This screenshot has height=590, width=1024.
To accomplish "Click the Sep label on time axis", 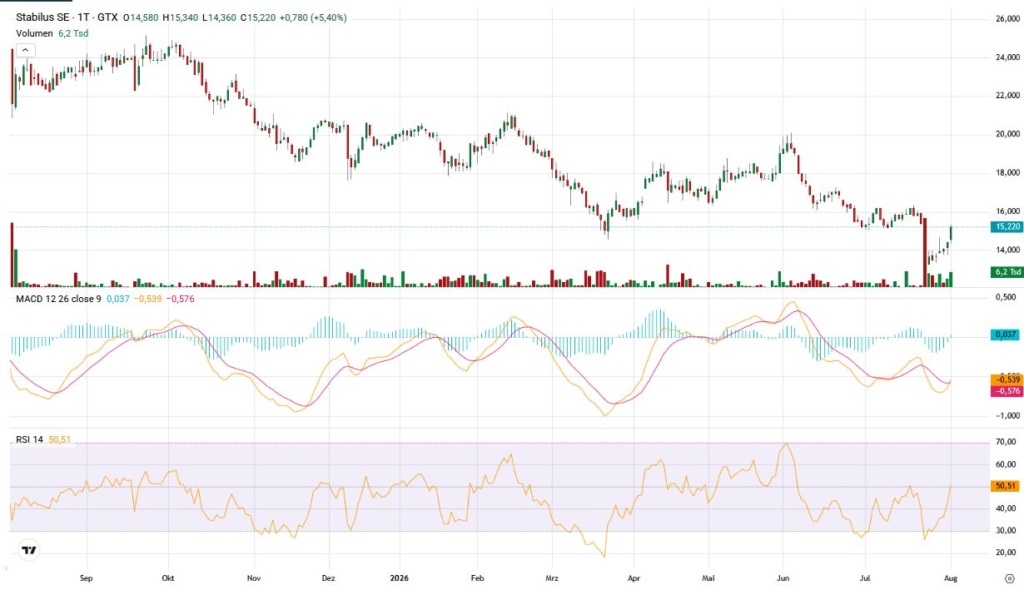I will point(86,578).
